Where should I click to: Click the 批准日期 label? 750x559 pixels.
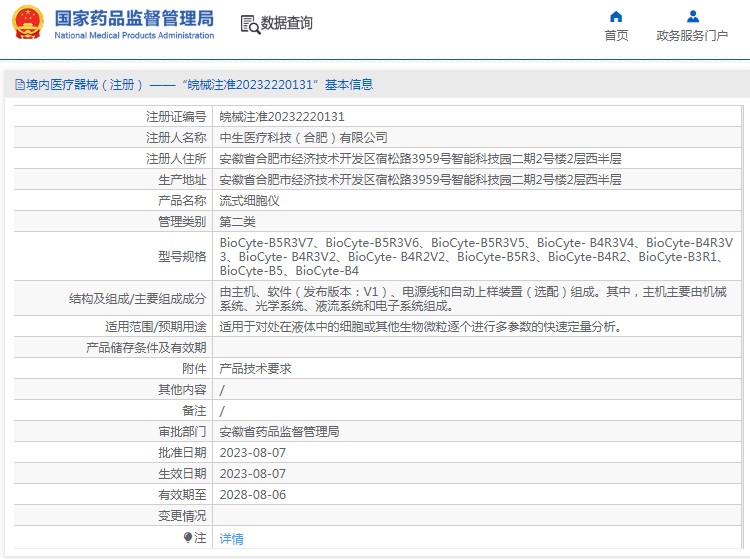[182, 453]
